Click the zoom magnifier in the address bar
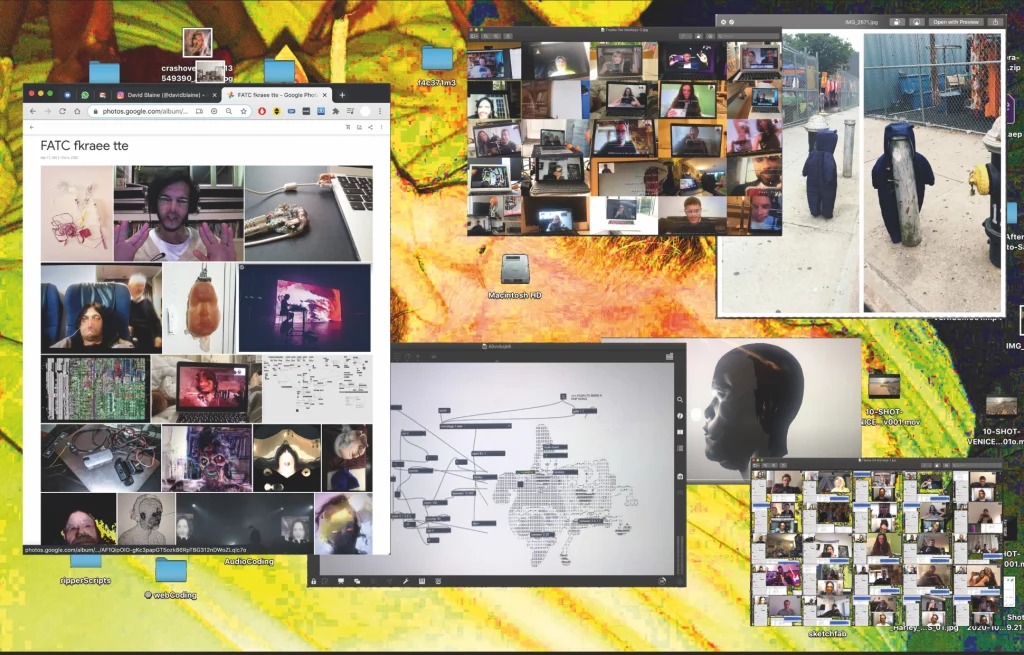The width and height of the screenshot is (1024, 655). click(229, 112)
